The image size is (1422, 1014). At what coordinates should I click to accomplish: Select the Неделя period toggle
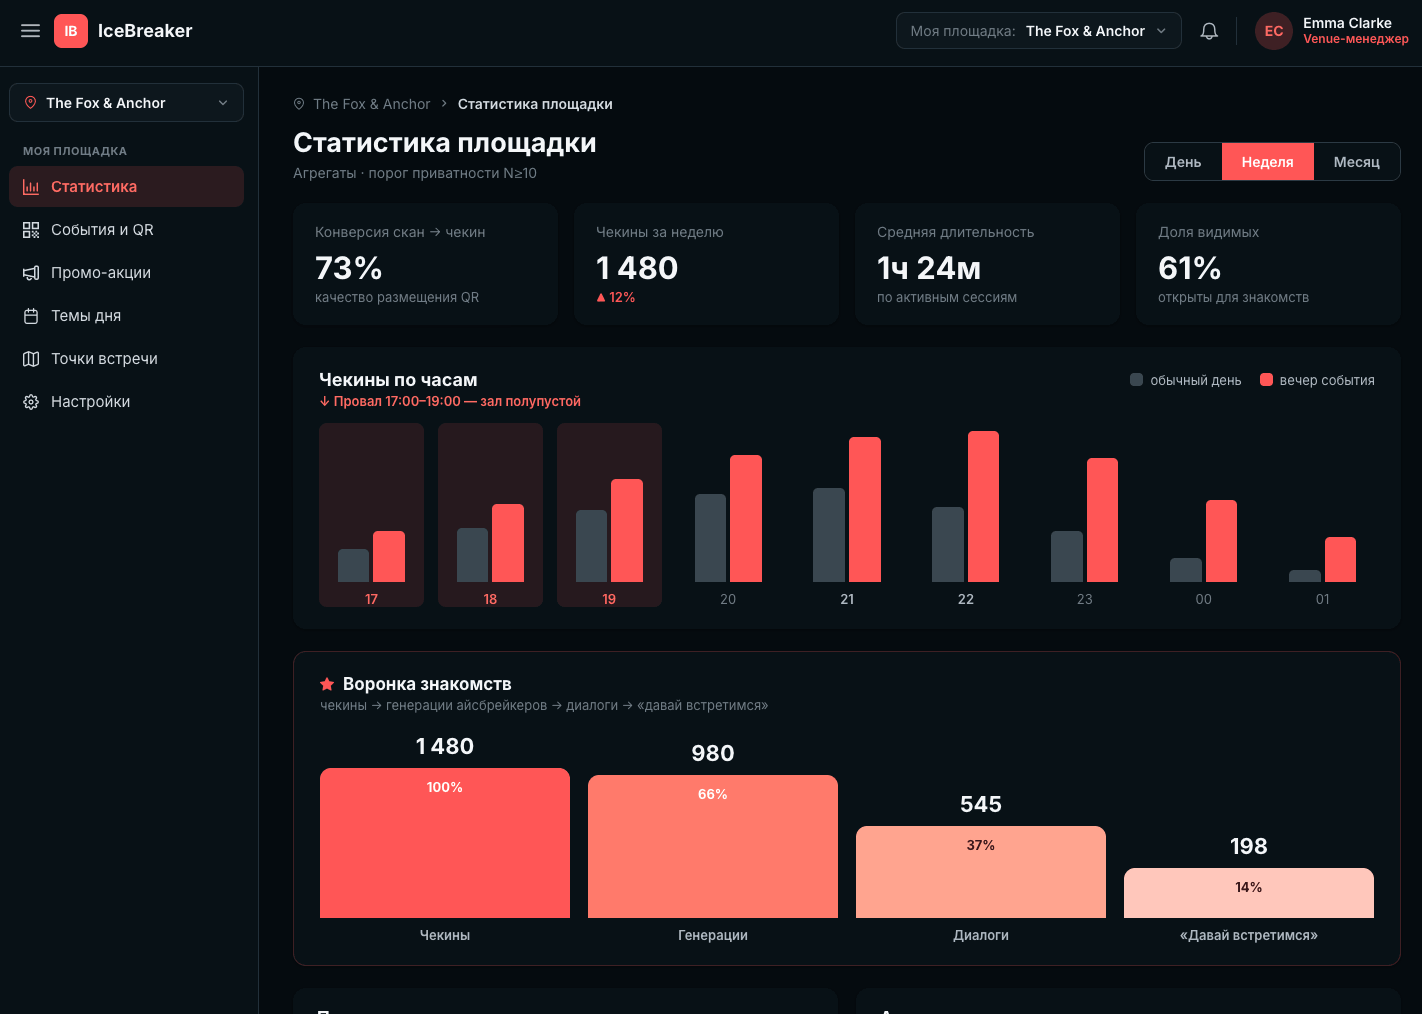click(1267, 162)
